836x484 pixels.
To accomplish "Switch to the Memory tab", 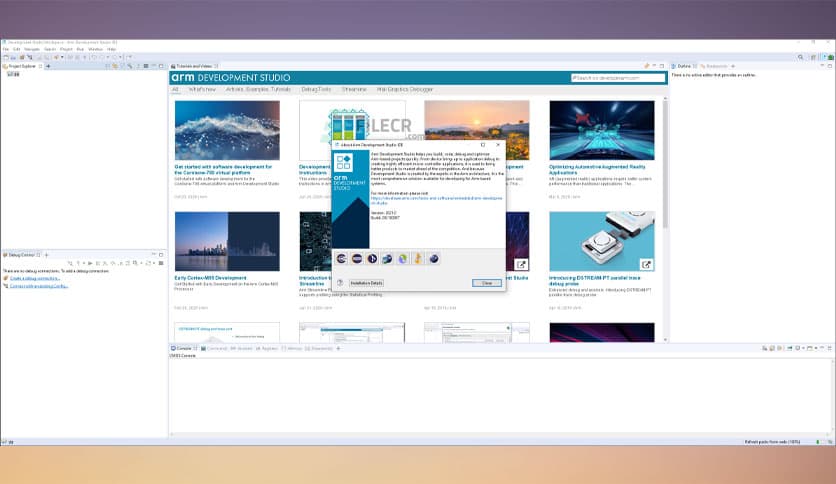I will [x=294, y=349].
